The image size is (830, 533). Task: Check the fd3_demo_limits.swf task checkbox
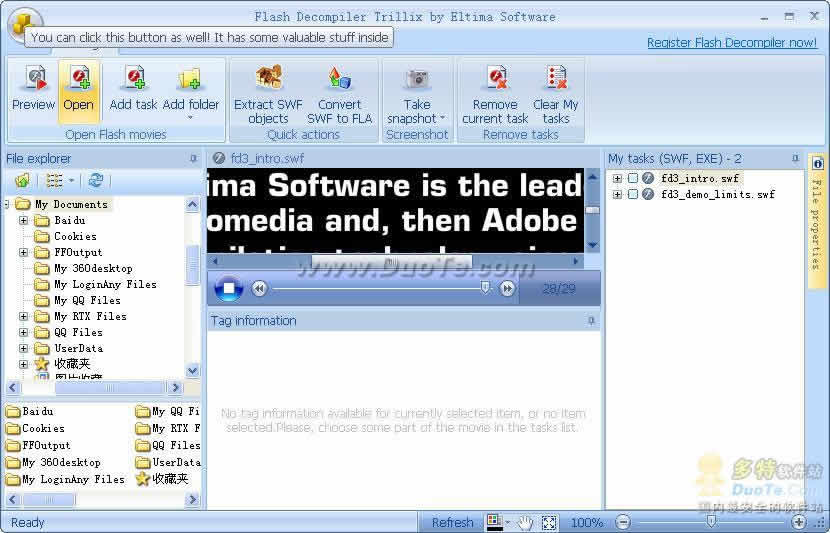[x=633, y=194]
